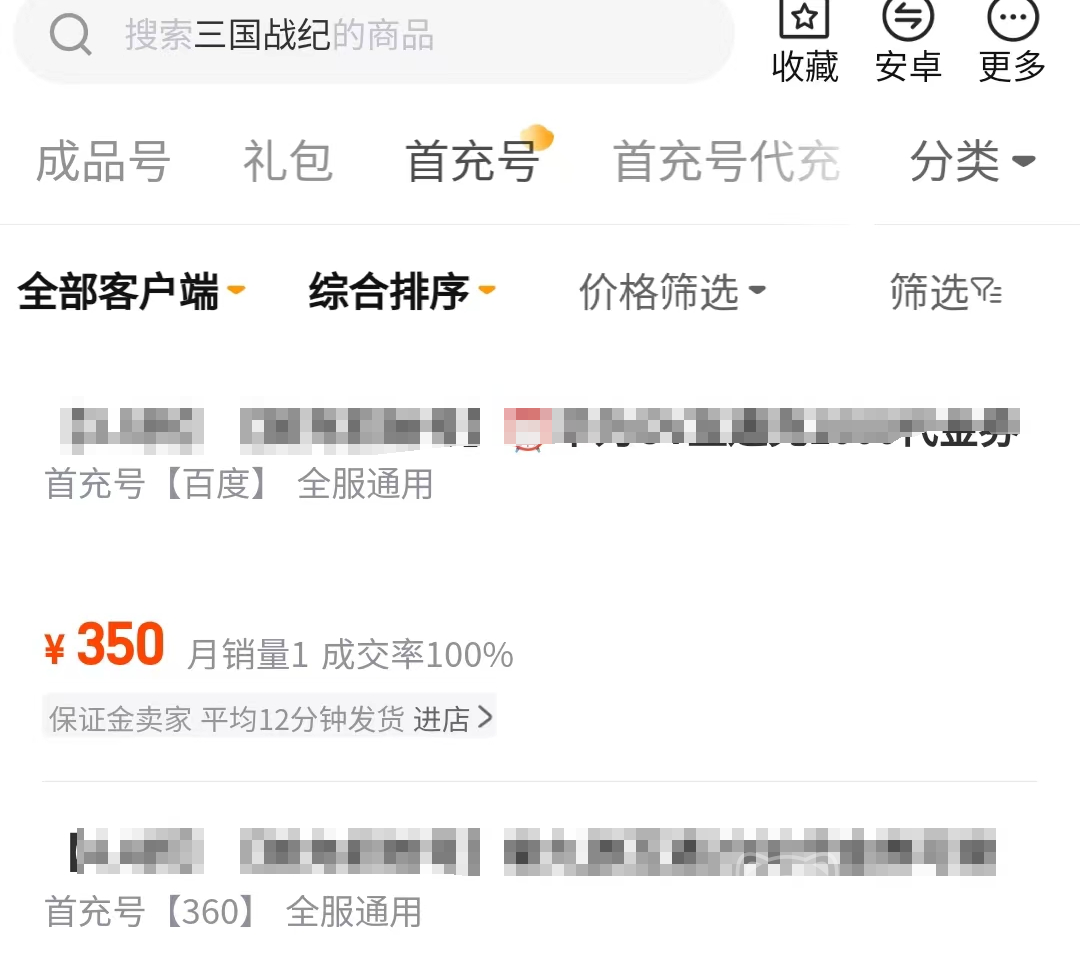Tap the search magnifier icon
Screen dimensions: 1080x972
(70, 34)
